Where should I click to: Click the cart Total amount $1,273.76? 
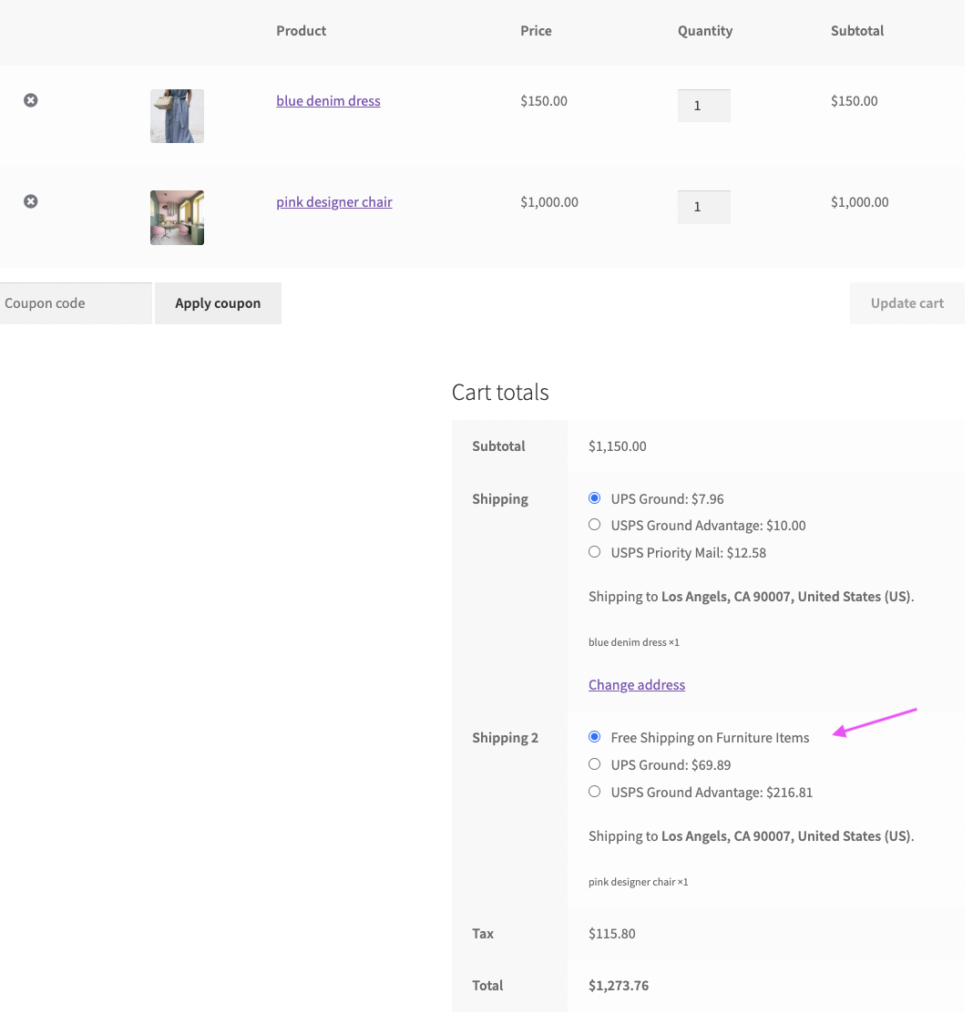(x=618, y=986)
